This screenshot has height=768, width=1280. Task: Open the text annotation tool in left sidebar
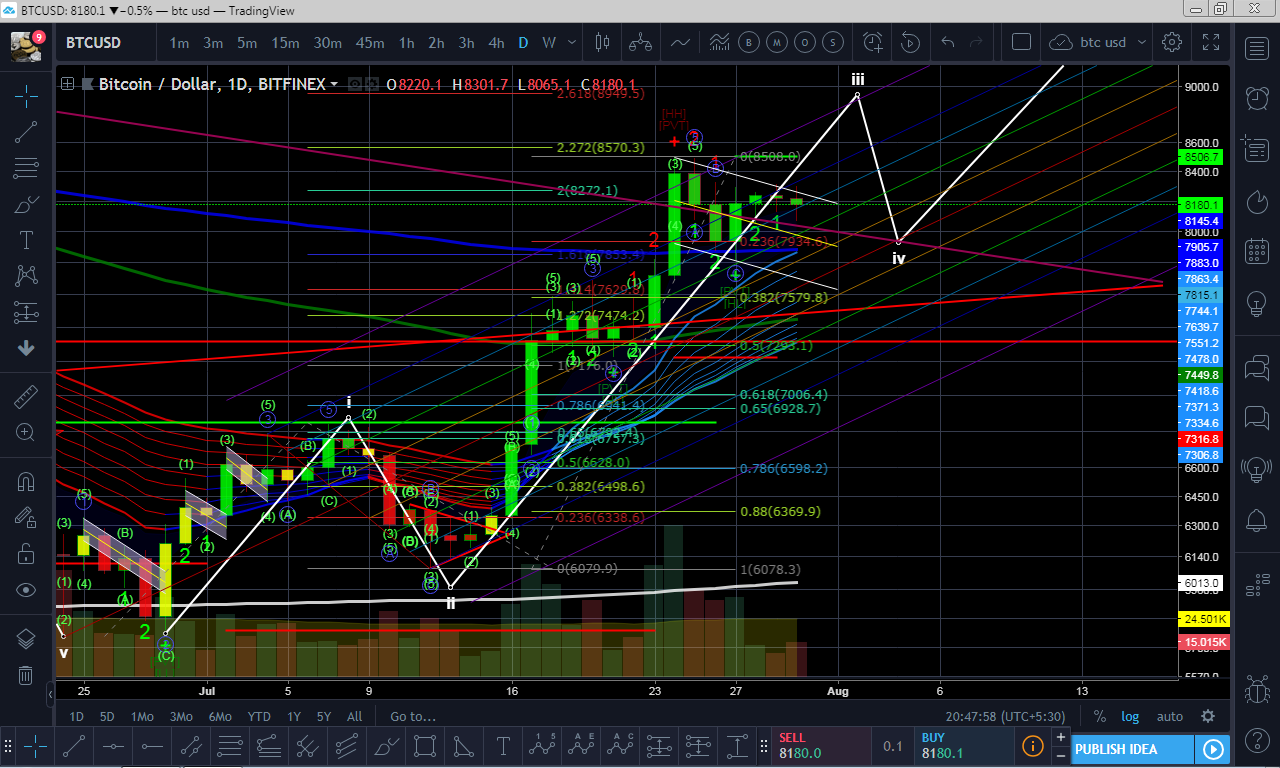26,240
